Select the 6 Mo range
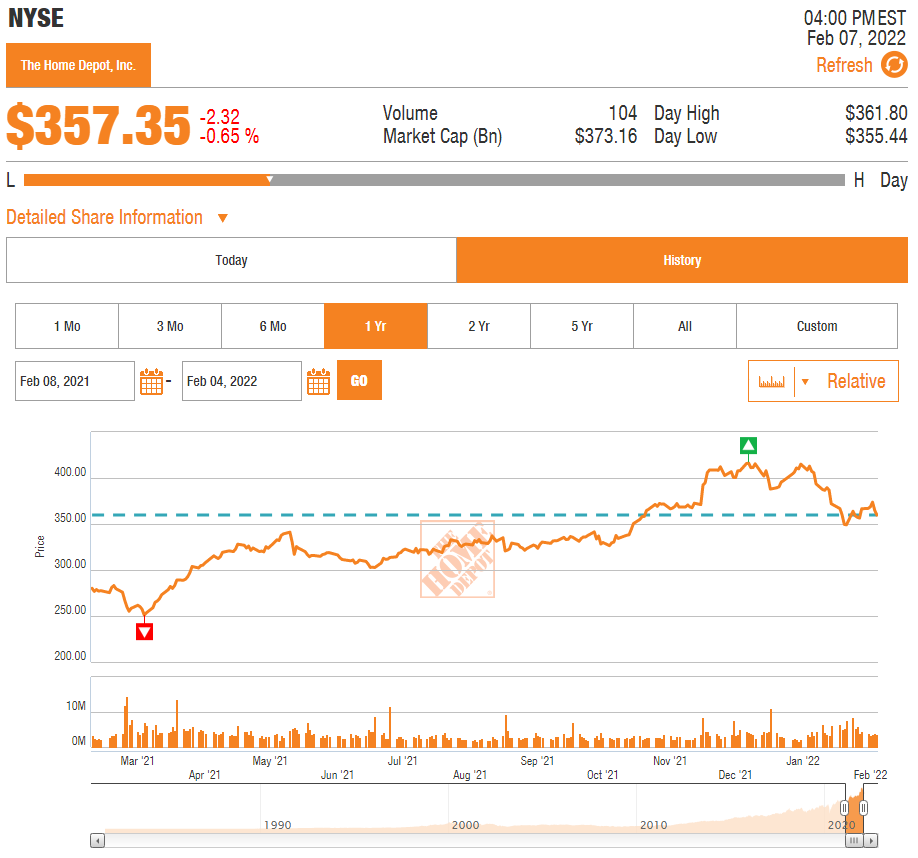918x858 pixels. click(273, 326)
